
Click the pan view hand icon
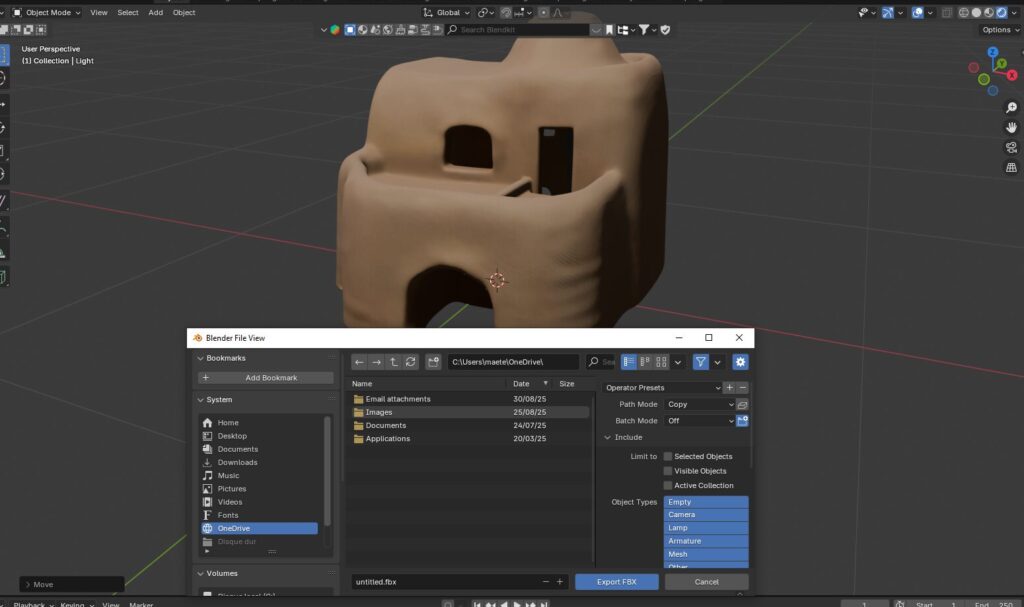(x=1011, y=127)
